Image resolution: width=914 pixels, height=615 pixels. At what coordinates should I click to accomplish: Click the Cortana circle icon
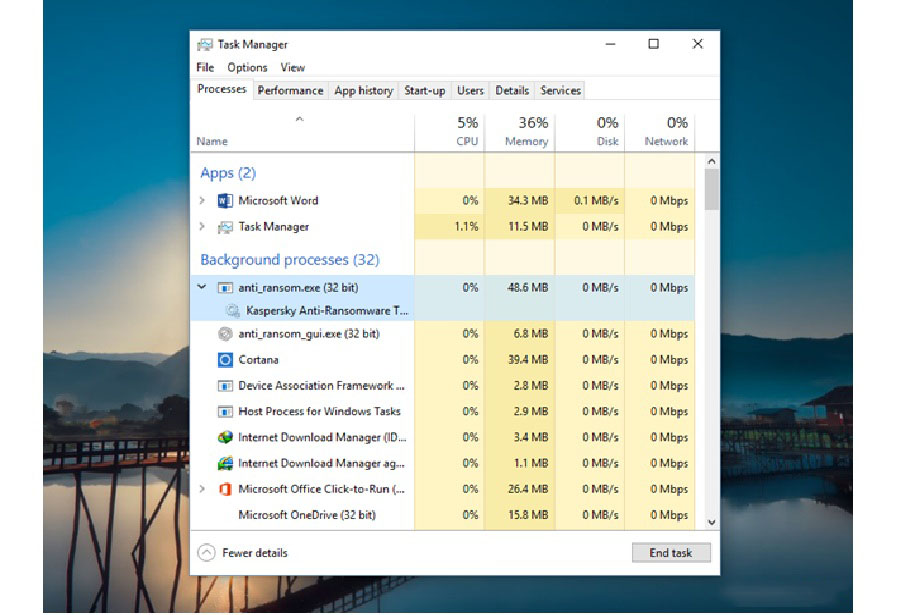225,360
